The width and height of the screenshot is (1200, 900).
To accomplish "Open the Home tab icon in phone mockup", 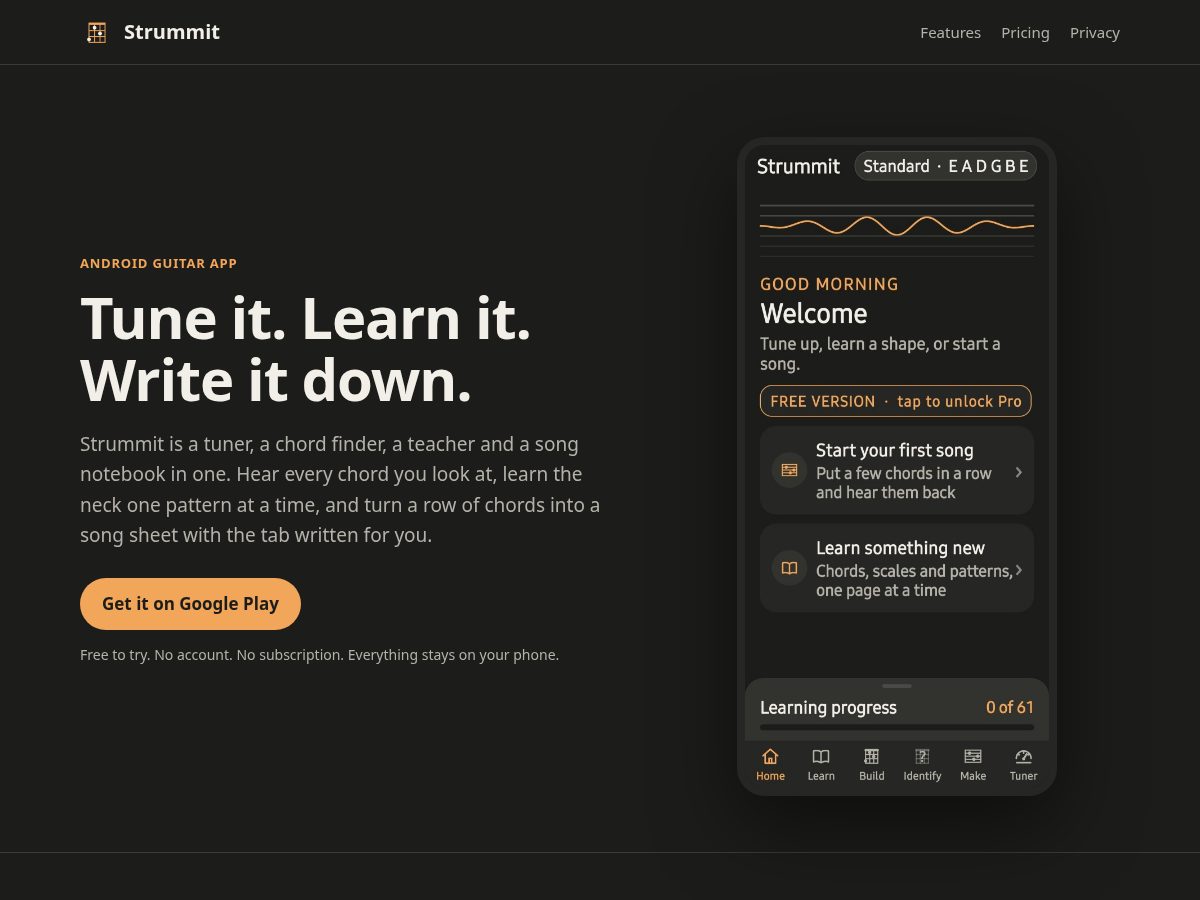I will click(x=770, y=757).
